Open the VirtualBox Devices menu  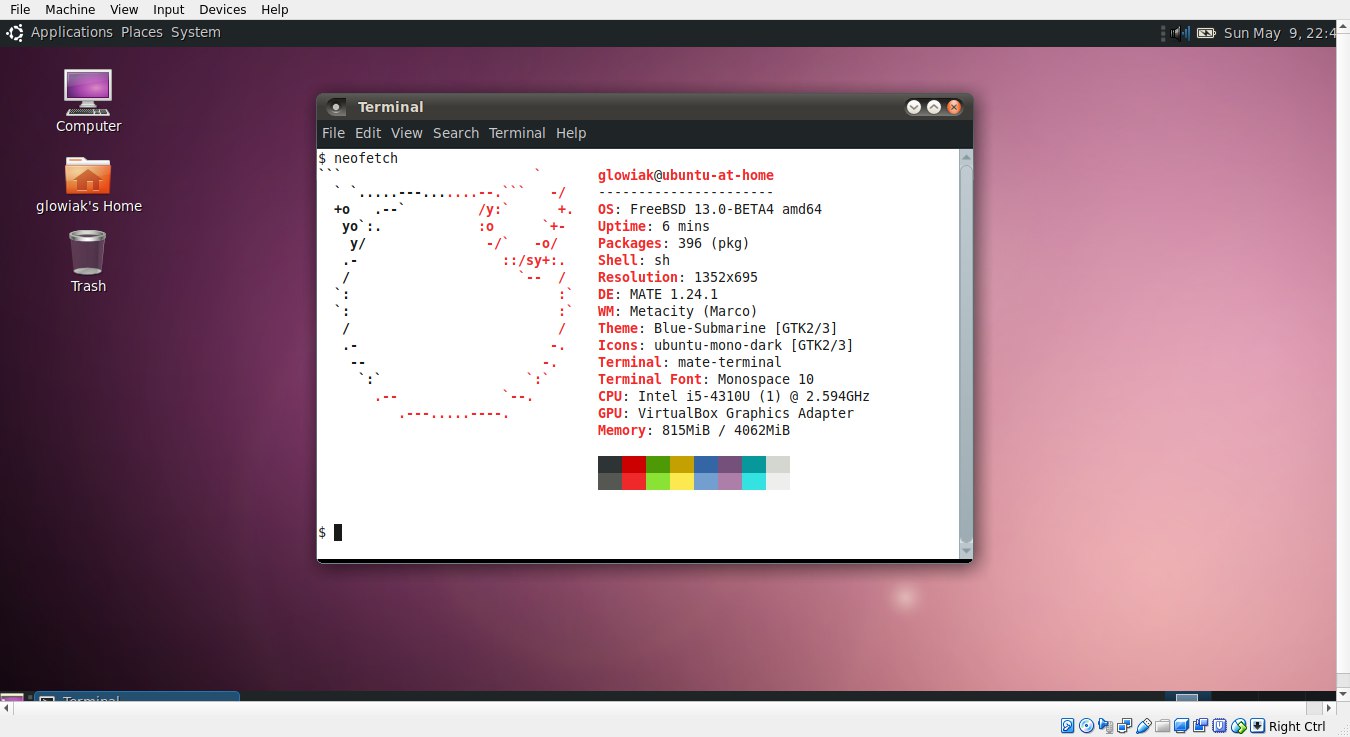coord(223,9)
